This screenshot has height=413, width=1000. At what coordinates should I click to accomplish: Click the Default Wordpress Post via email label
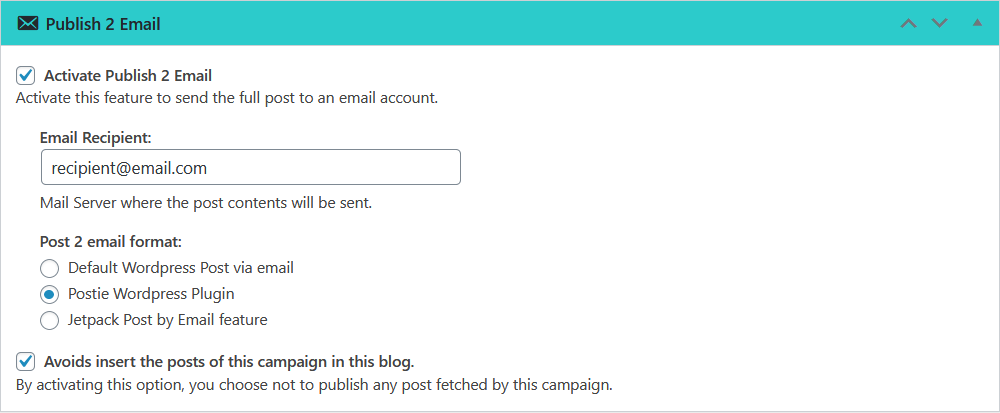[x=181, y=268]
